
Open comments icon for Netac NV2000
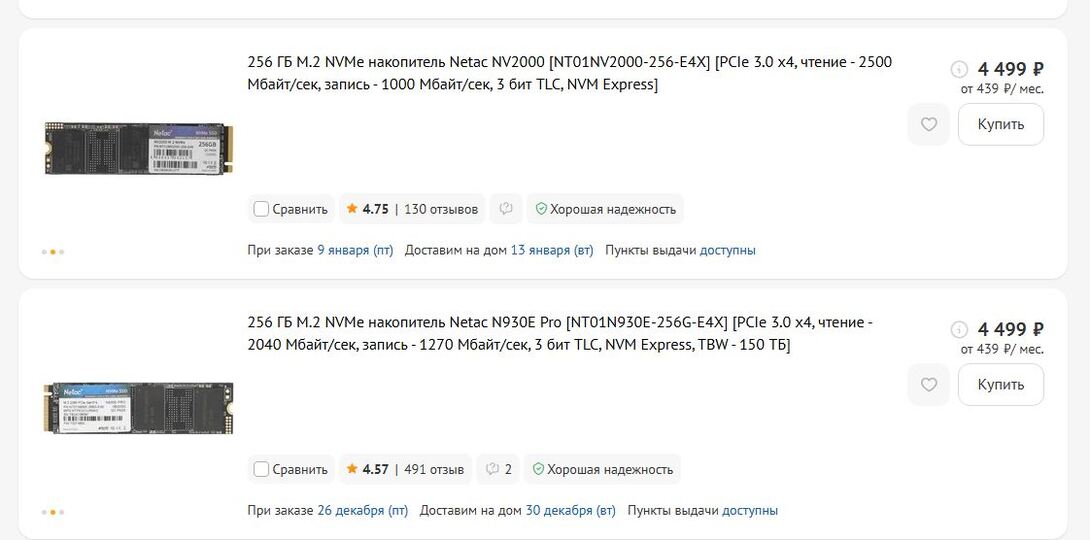point(506,209)
